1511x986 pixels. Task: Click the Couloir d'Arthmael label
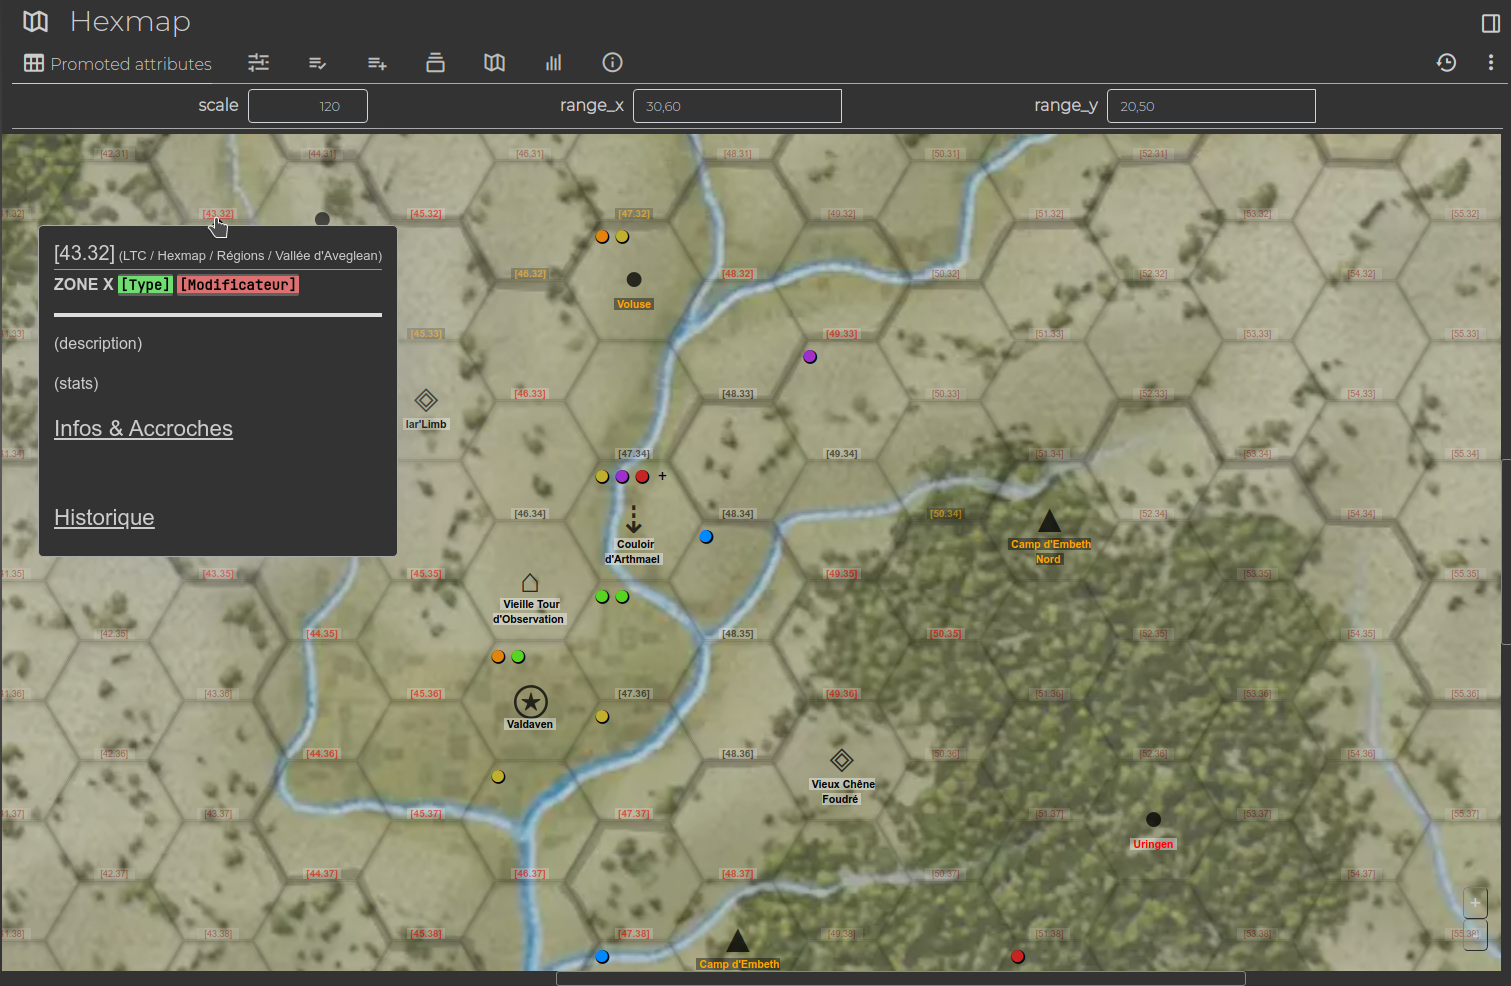pos(633,552)
